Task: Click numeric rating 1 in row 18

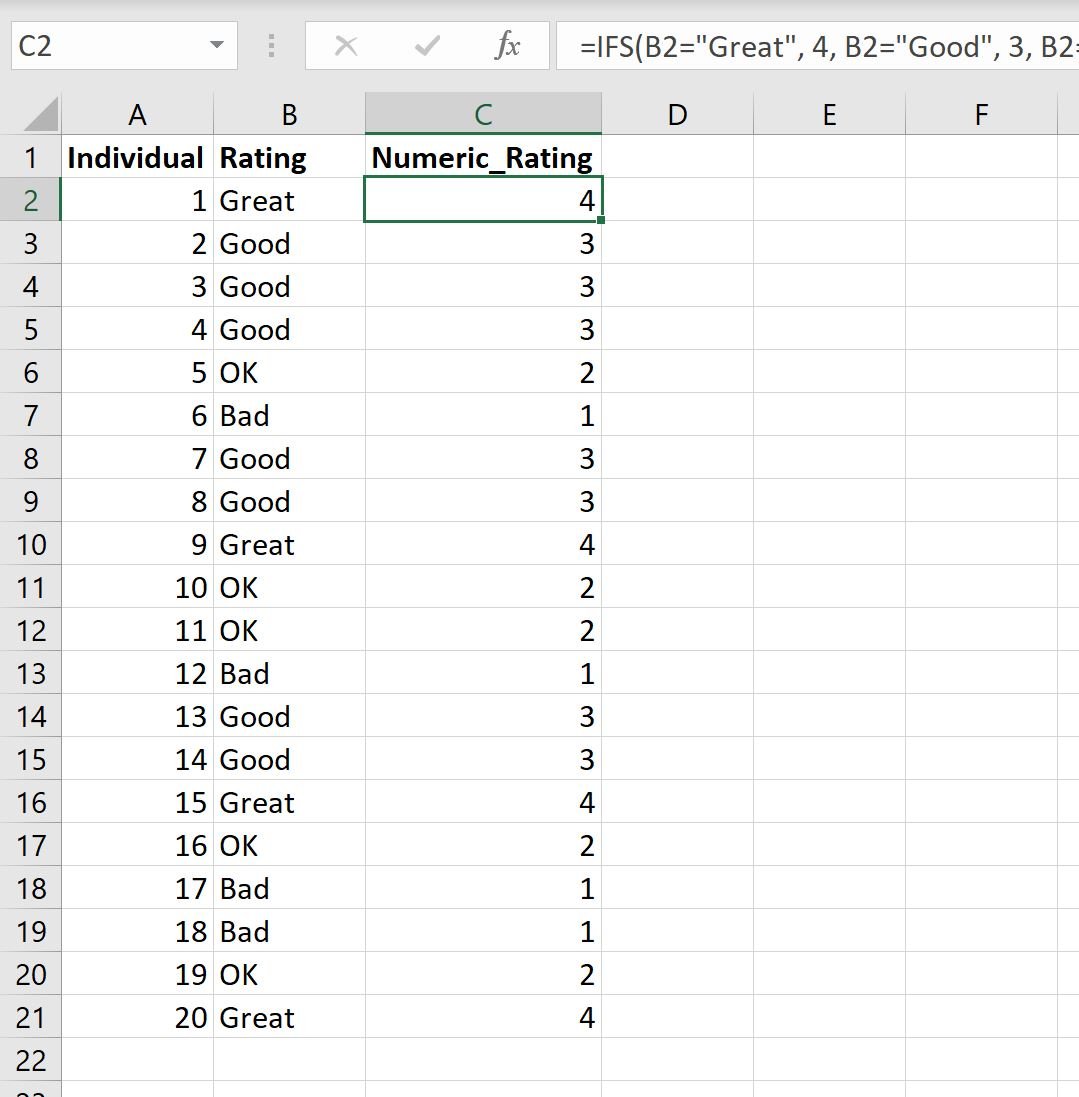Action: click(483, 889)
